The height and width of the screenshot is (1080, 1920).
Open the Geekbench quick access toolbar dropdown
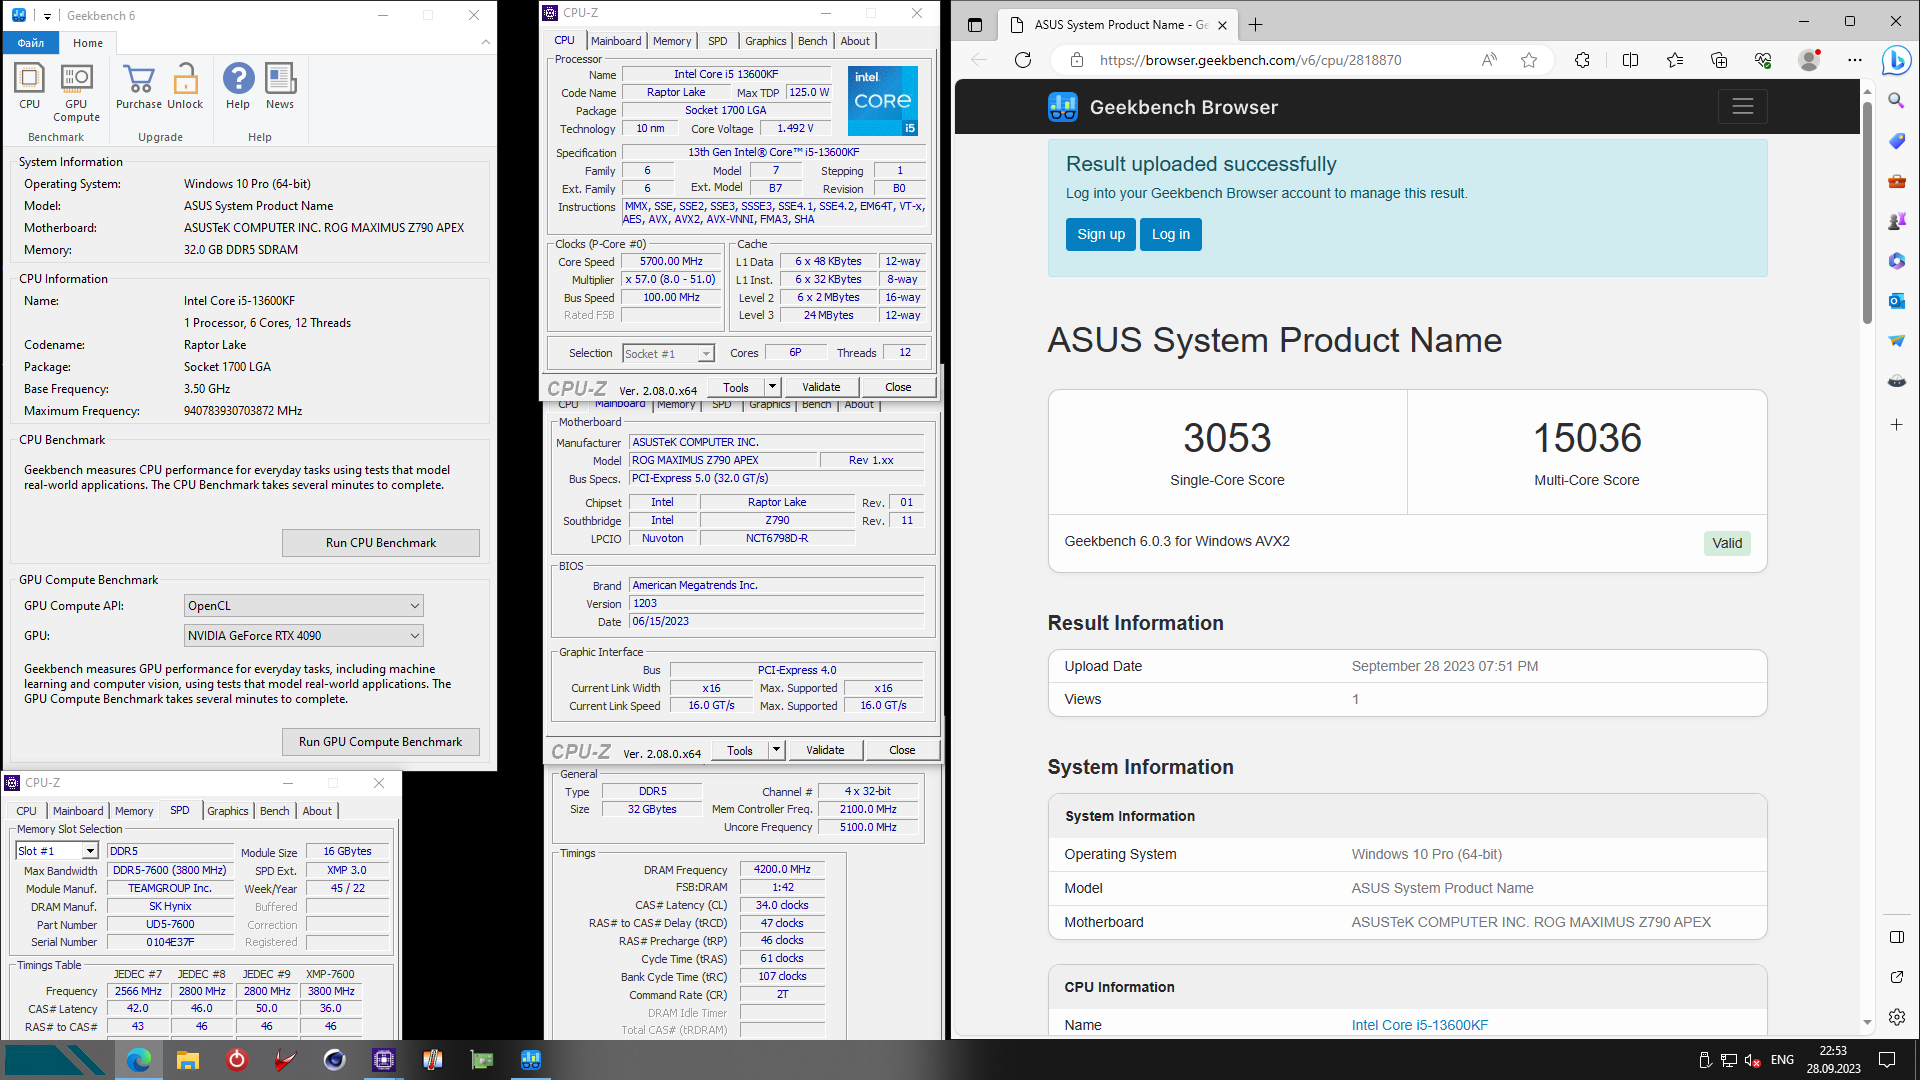(x=47, y=16)
